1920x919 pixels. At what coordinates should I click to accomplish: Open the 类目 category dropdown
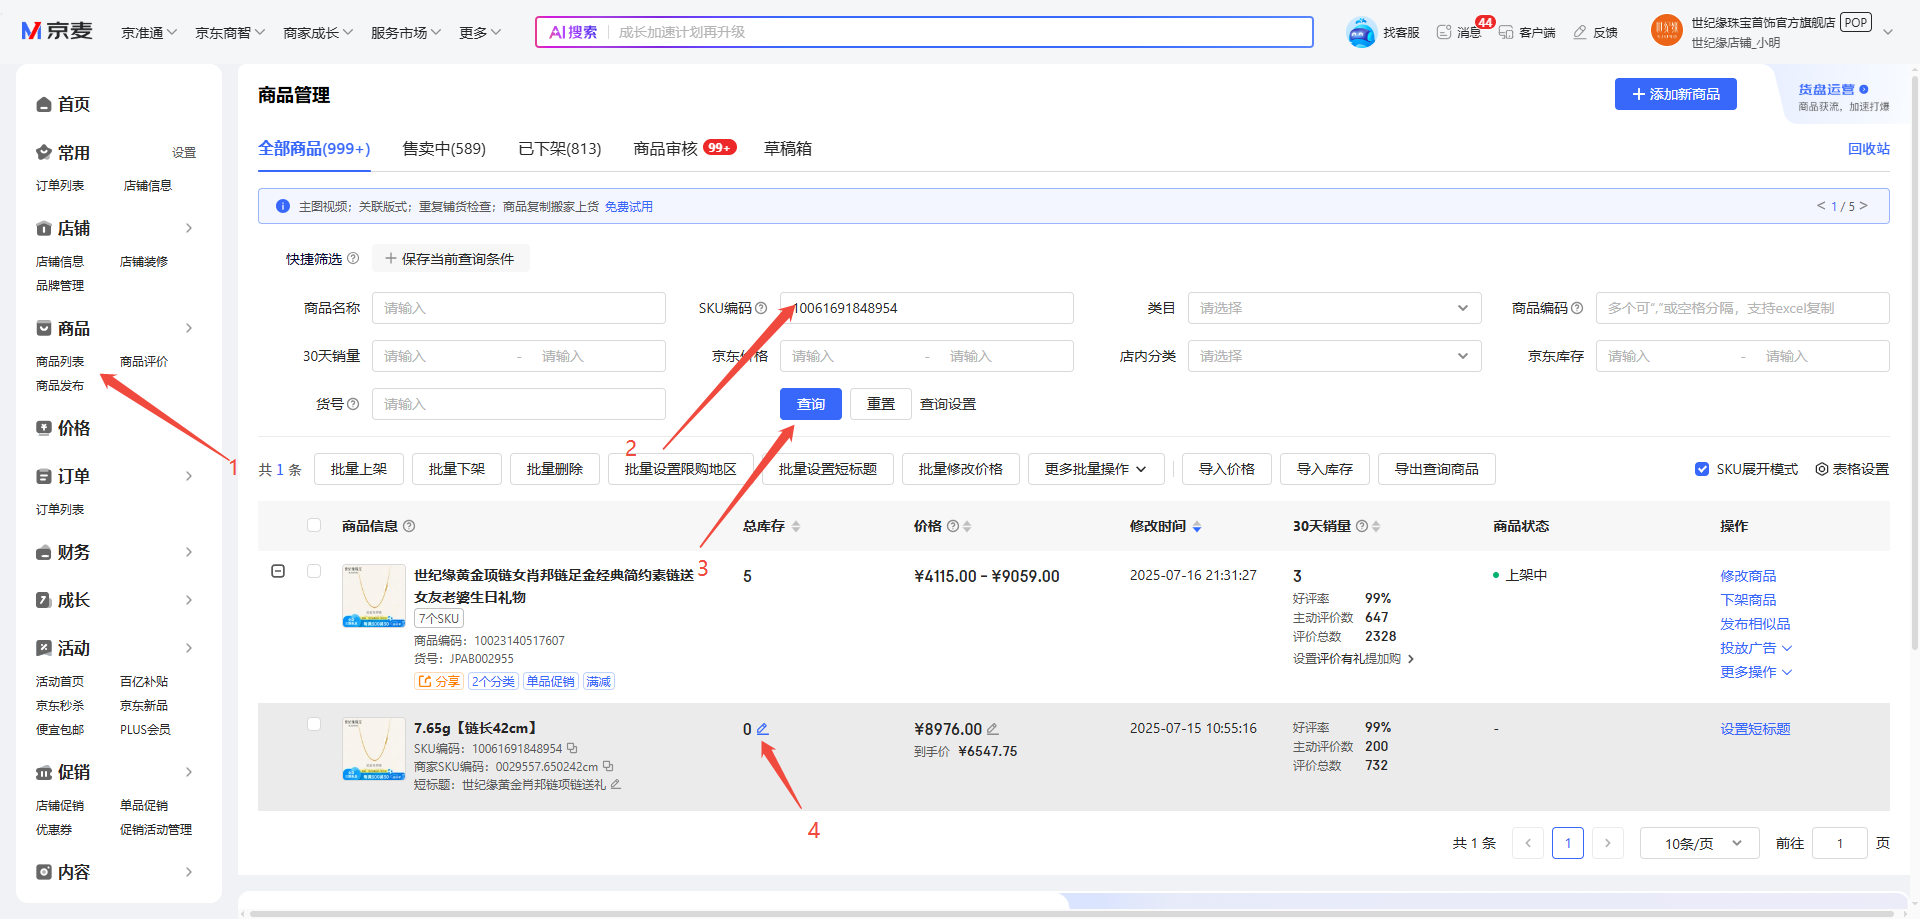click(1333, 308)
